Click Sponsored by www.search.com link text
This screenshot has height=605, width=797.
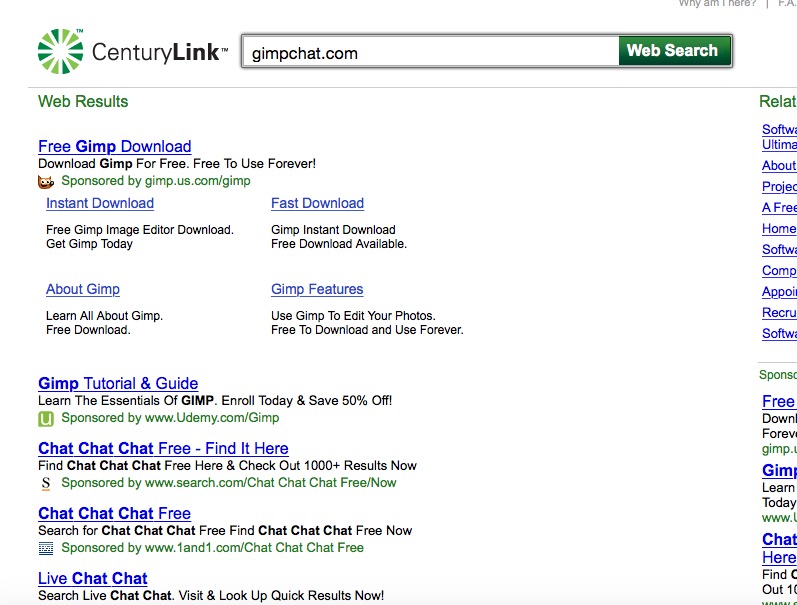click(228, 483)
